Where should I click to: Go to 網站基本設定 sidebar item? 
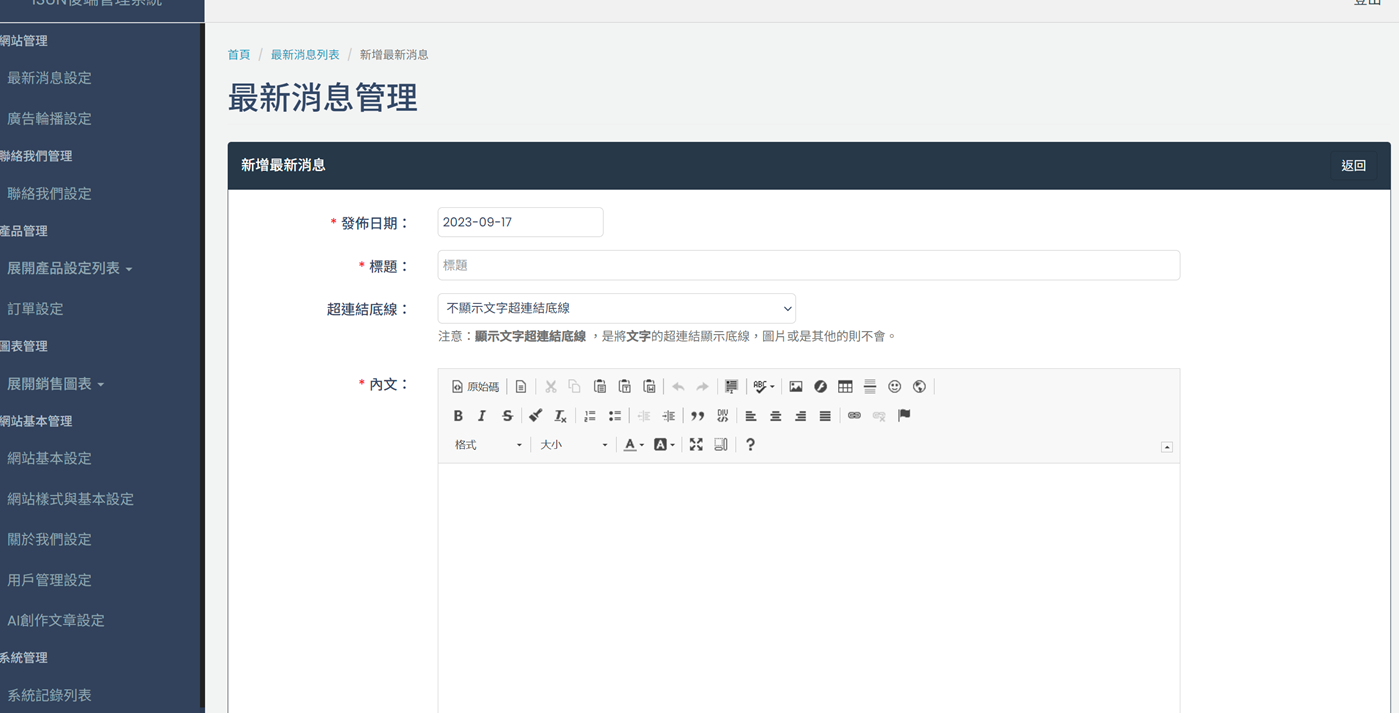click(49, 458)
